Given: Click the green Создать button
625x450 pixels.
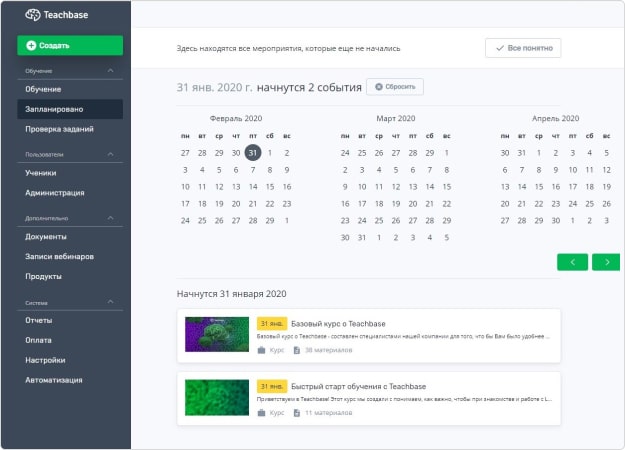Looking at the screenshot, I should coord(70,45).
